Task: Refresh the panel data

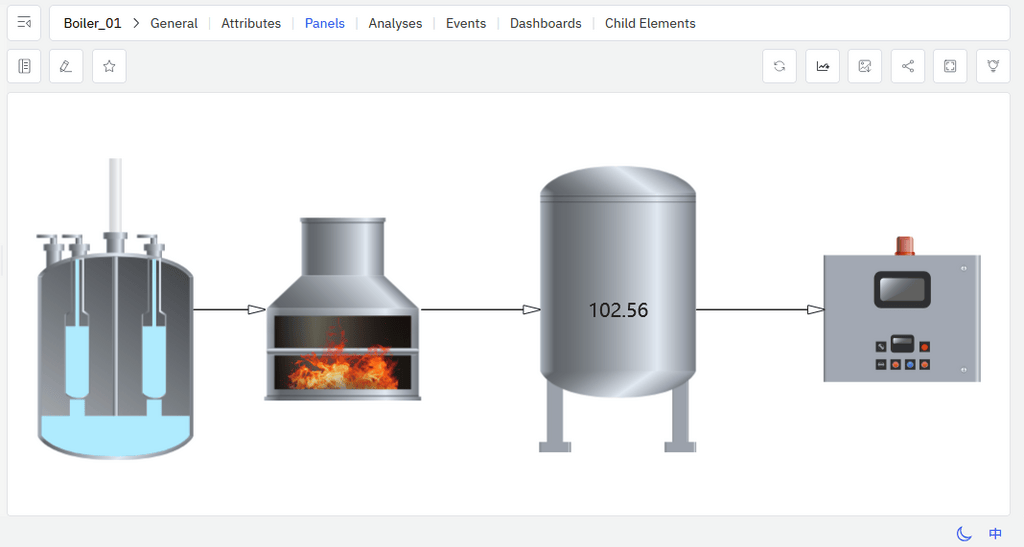Action: [x=779, y=66]
